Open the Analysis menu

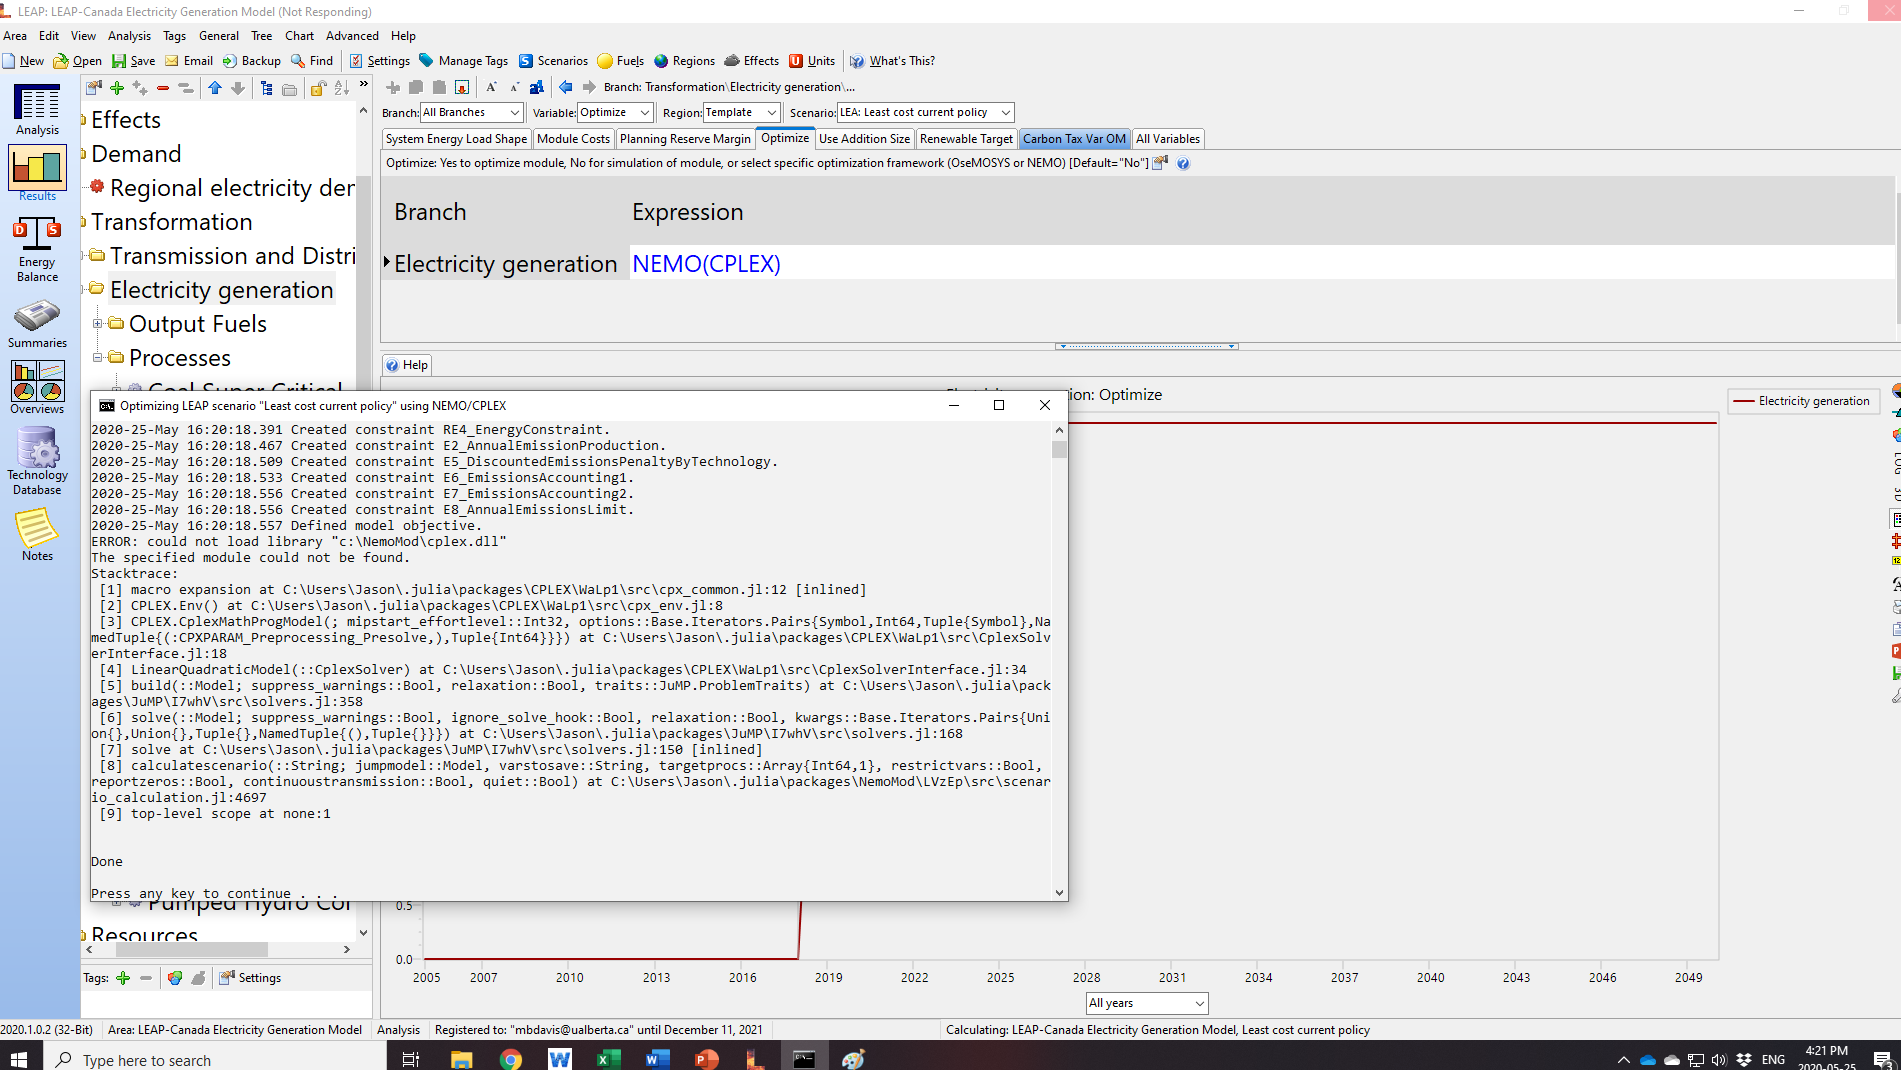tap(129, 36)
